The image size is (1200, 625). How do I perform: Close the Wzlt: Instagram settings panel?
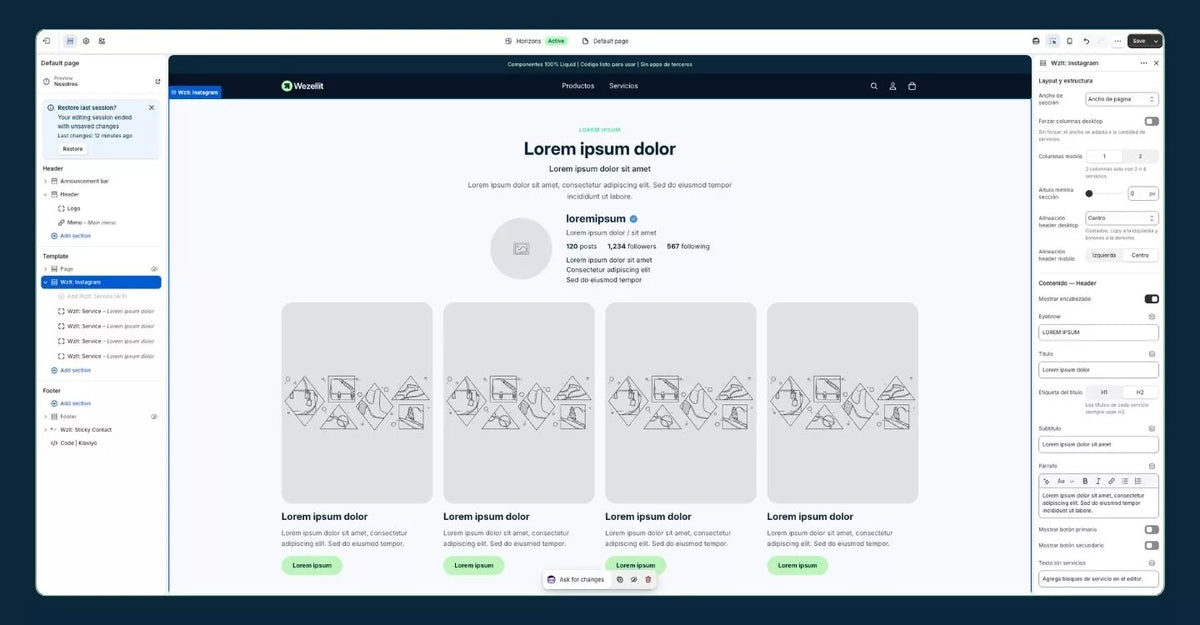(x=1156, y=63)
